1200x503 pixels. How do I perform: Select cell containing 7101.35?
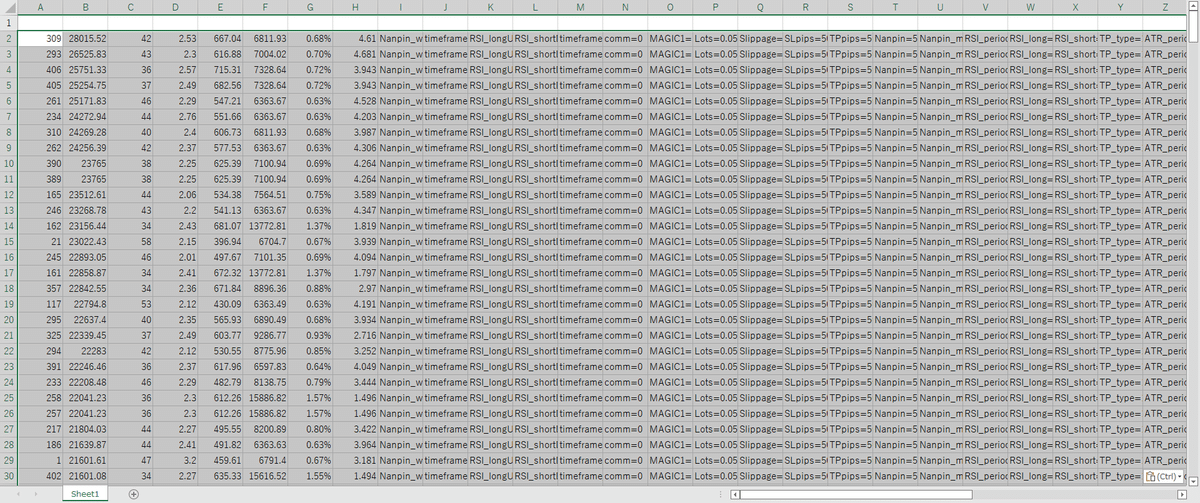[x=265, y=257]
